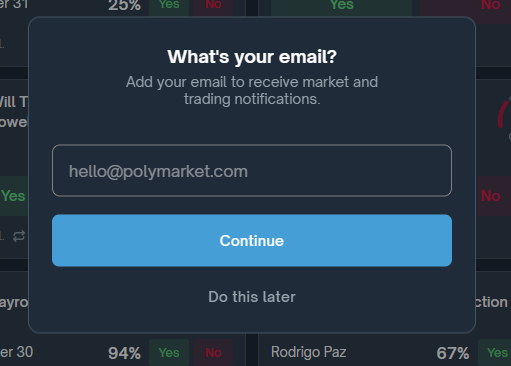Click the 'What's your email?' heading
The width and height of the screenshot is (511, 366).
pyautogui.click(x=252, y=57)
